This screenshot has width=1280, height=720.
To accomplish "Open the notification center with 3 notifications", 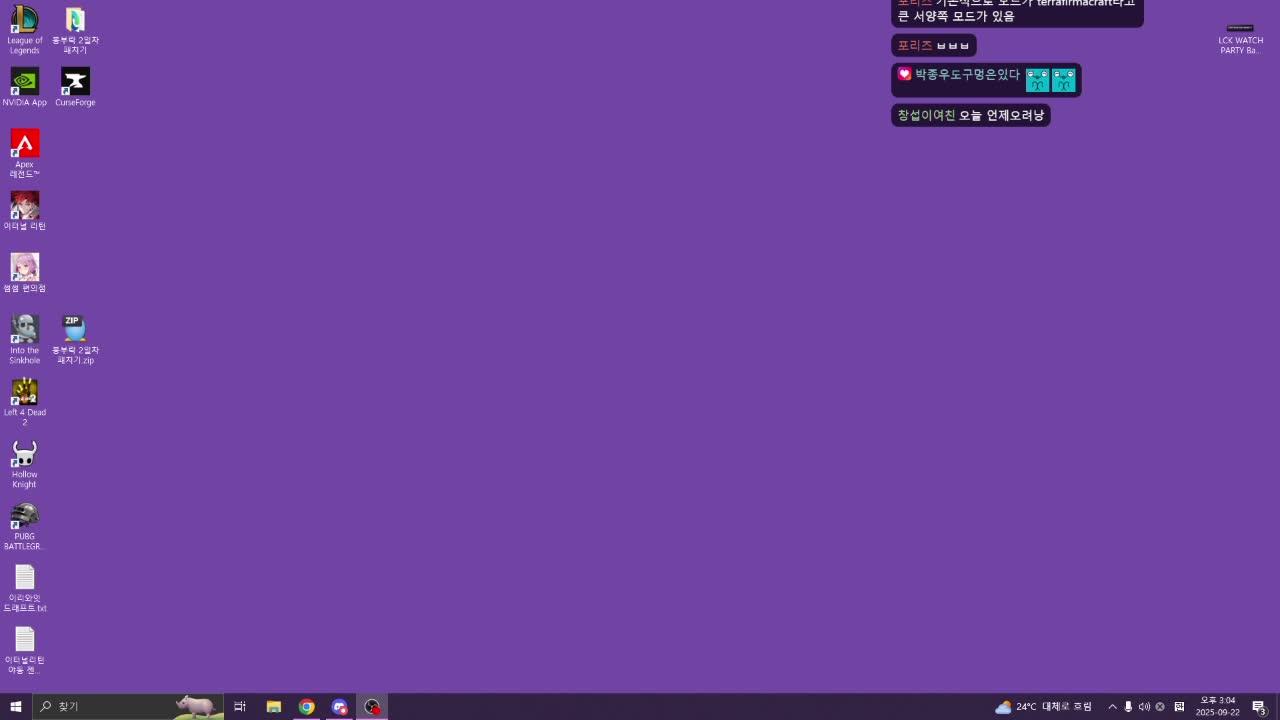I will point(1259,706).
